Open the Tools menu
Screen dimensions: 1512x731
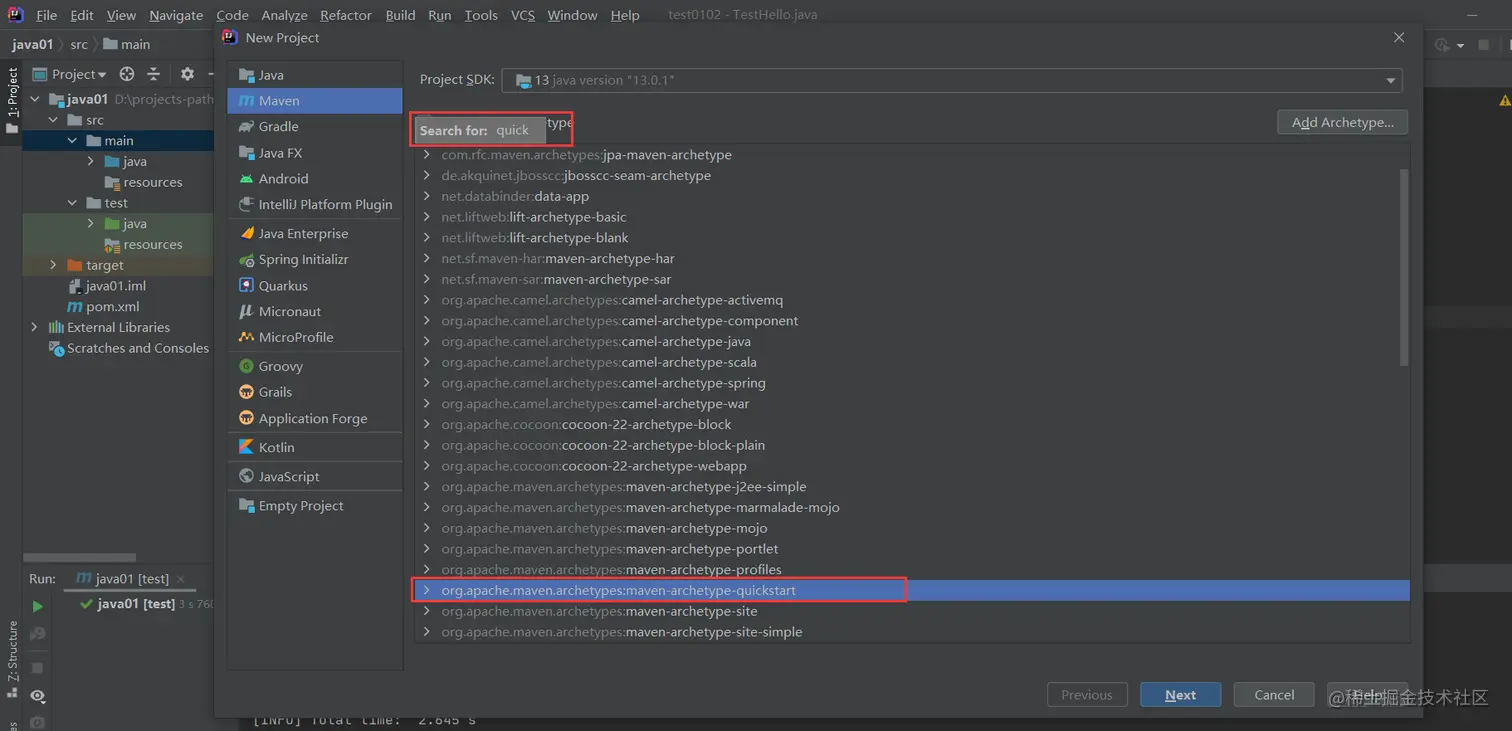(x=481, y=15)
